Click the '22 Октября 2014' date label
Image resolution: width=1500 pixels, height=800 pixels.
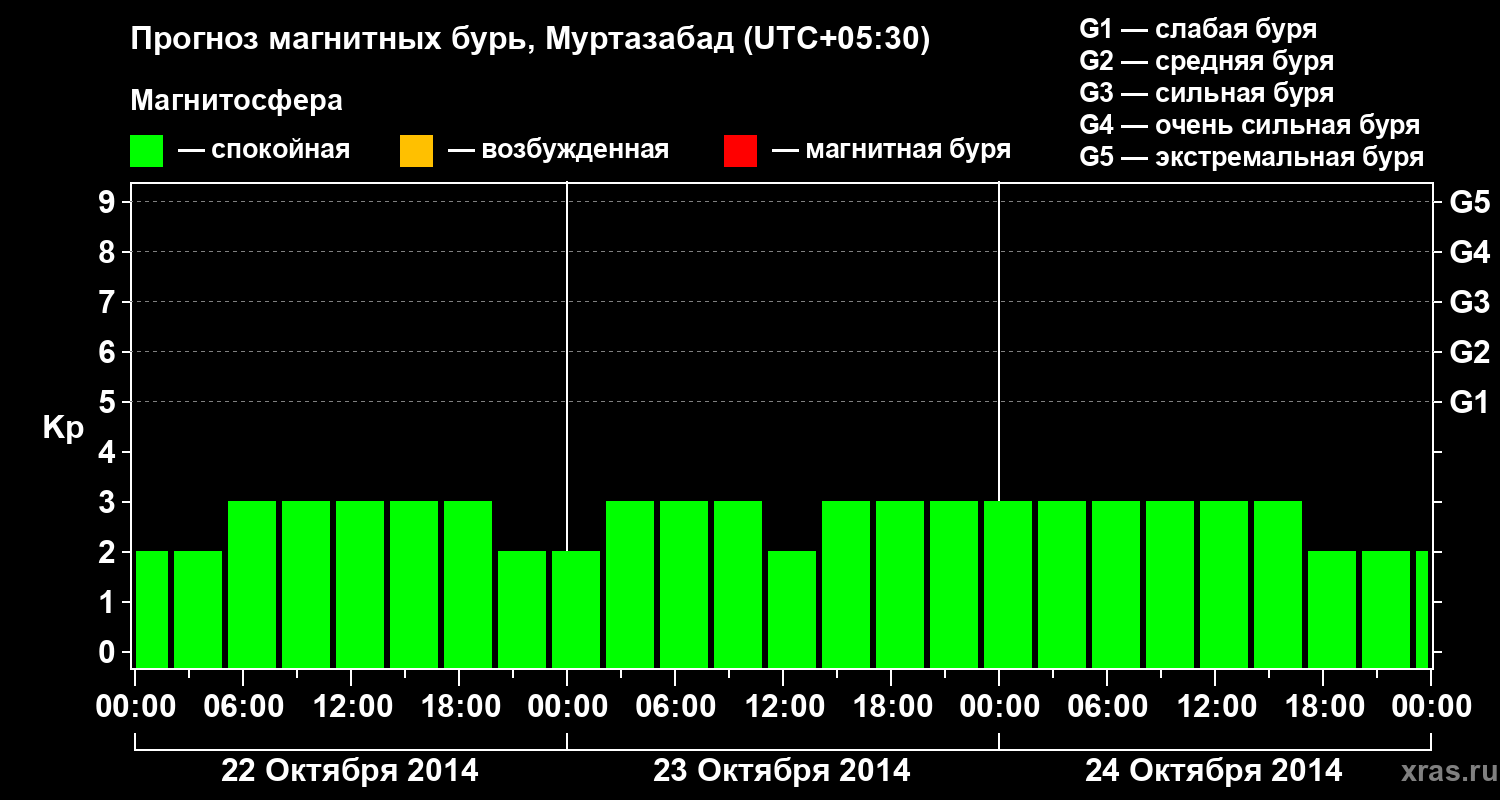click(x=350, y=771)
